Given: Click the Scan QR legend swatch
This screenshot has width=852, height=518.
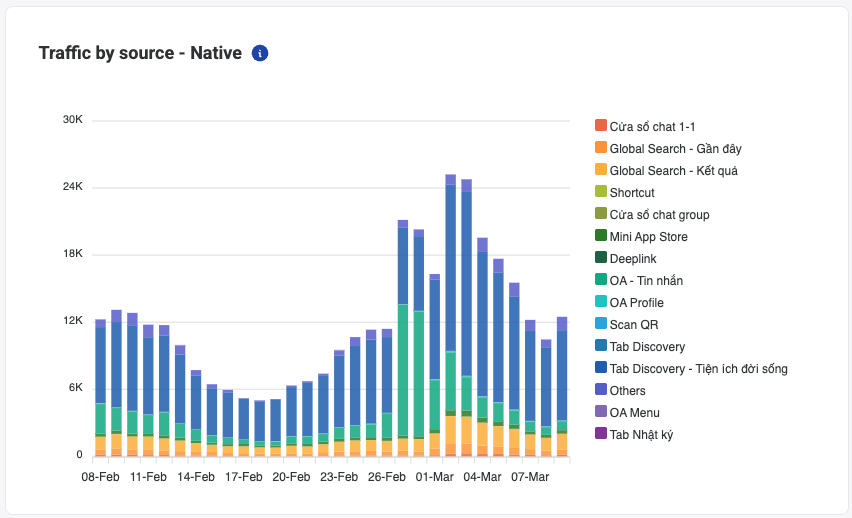Looking at the screenshot, I should [x=600, y=323].
